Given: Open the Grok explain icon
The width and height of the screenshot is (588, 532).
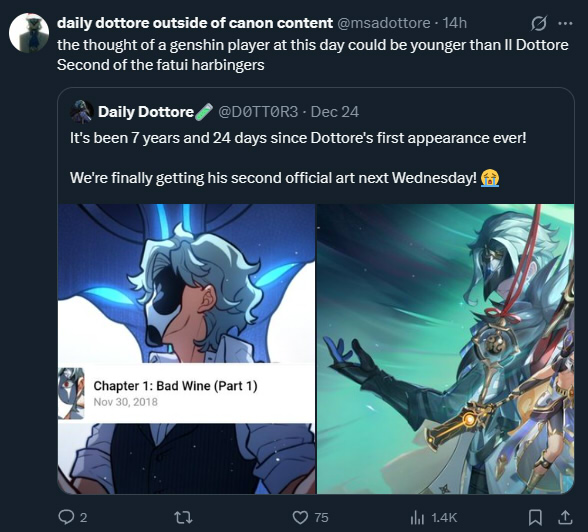Looking at the screenshot, I should (539, 24).
